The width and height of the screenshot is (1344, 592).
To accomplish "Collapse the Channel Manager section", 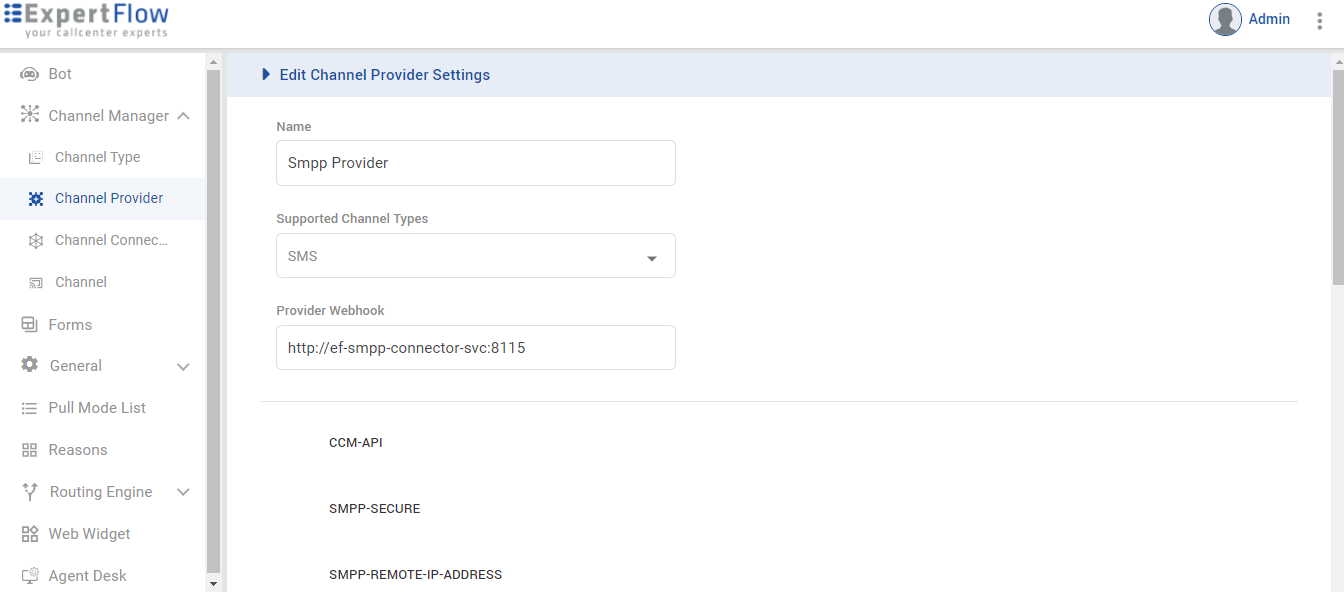I will pos(183,115).
